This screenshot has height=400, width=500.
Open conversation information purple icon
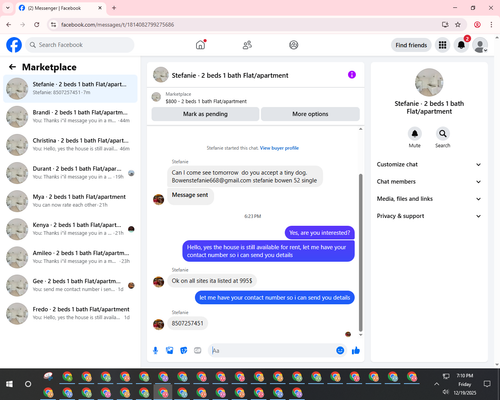click(x=352, y=75)
